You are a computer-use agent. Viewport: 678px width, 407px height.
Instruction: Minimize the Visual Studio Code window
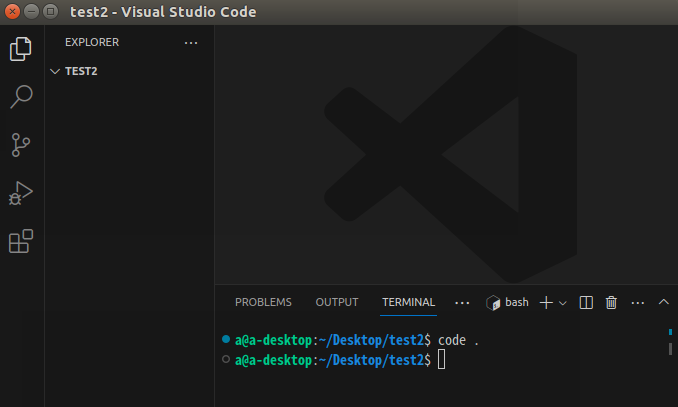point(32,11)
